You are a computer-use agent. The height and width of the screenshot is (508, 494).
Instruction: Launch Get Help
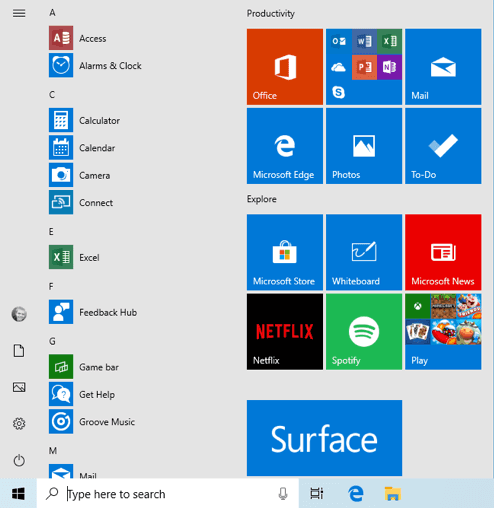click(x=82, y=394)
